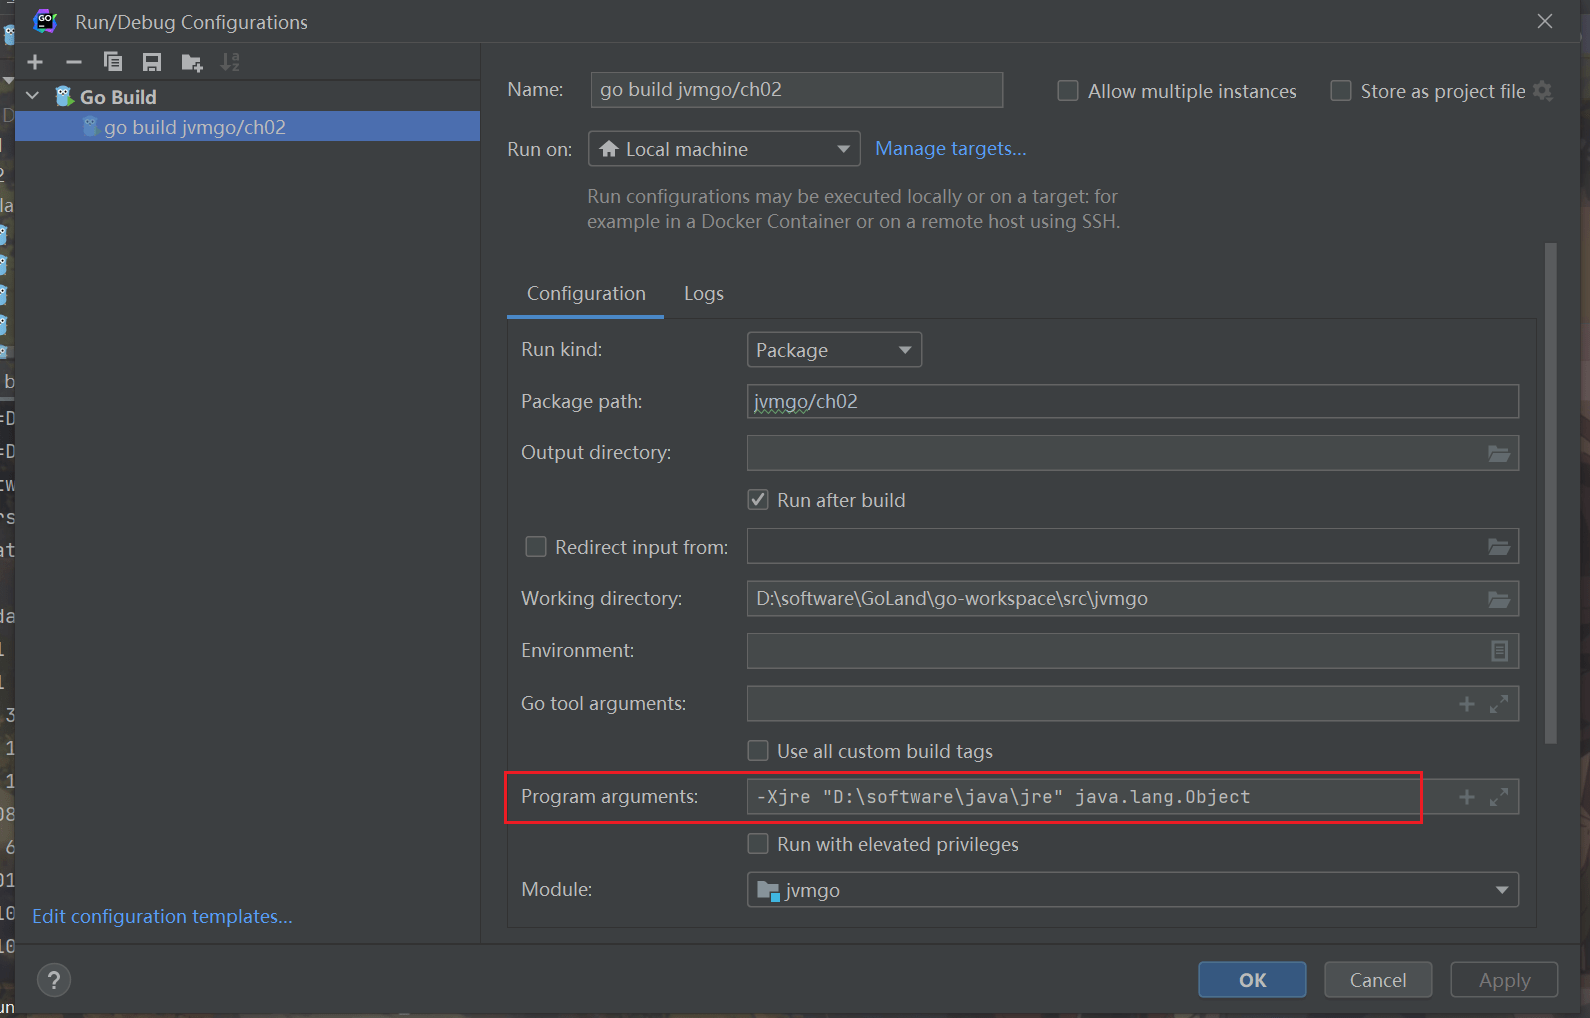Click the Save Configuration floppy disk icon
Screen dimensions: 1590x1018
152,62
